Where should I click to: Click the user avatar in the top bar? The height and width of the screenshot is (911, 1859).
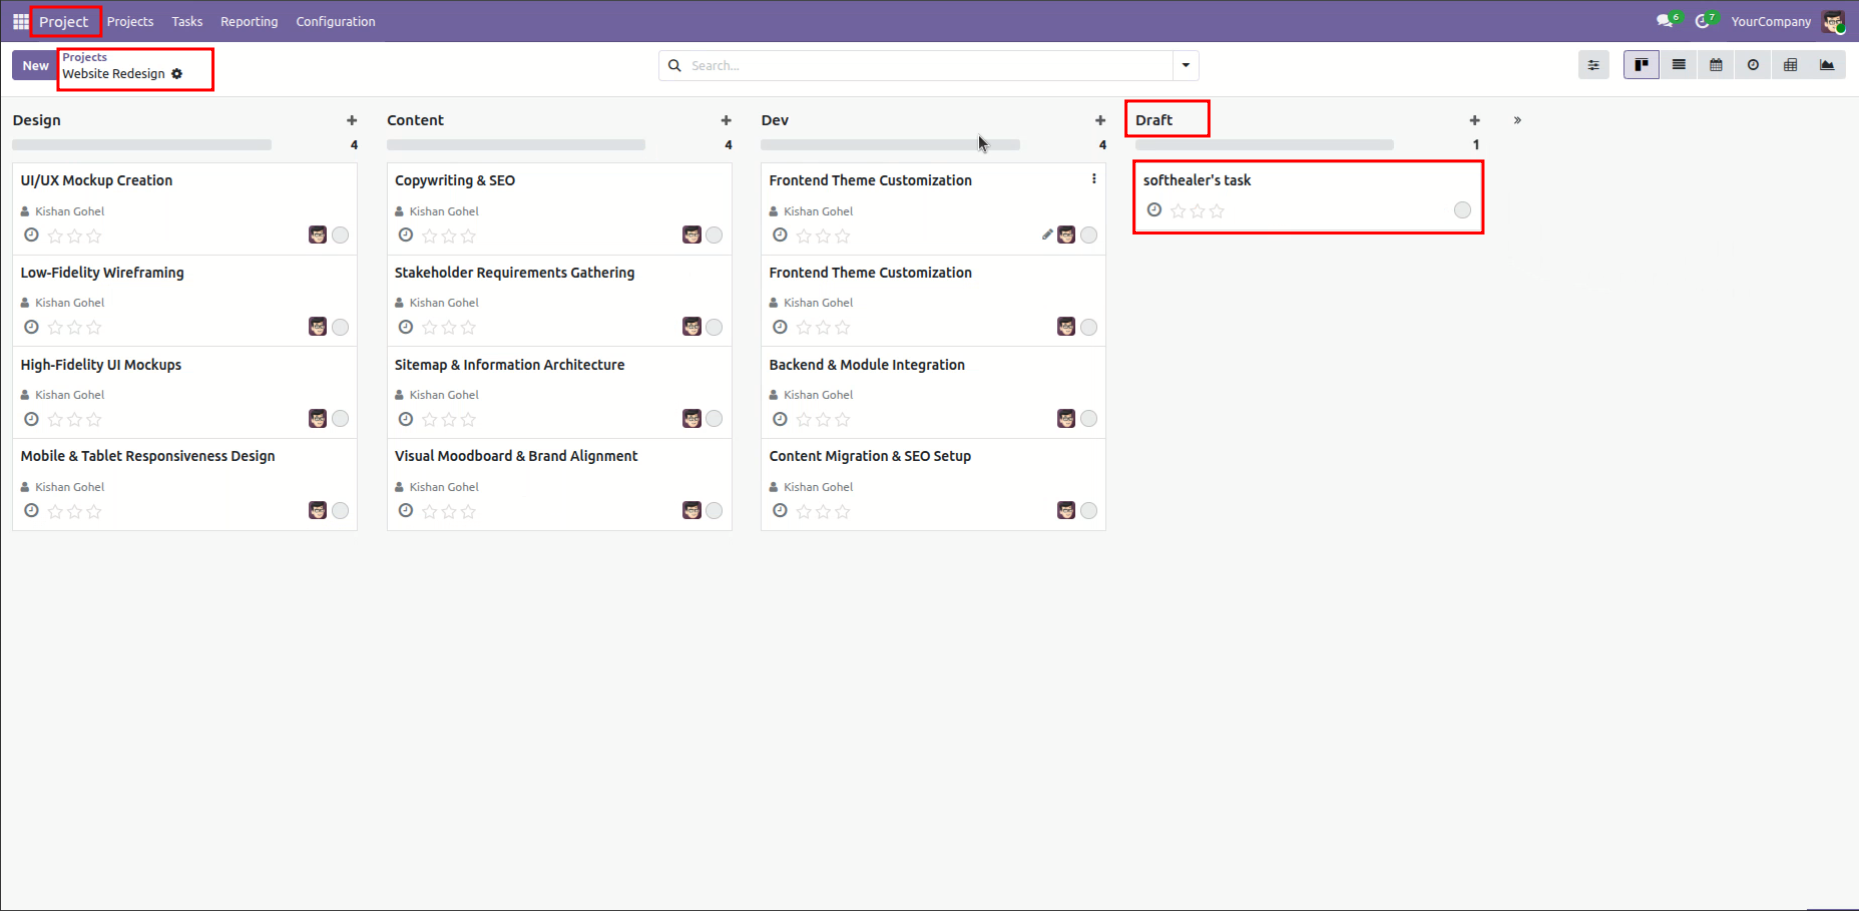(x=1833, y=21)
